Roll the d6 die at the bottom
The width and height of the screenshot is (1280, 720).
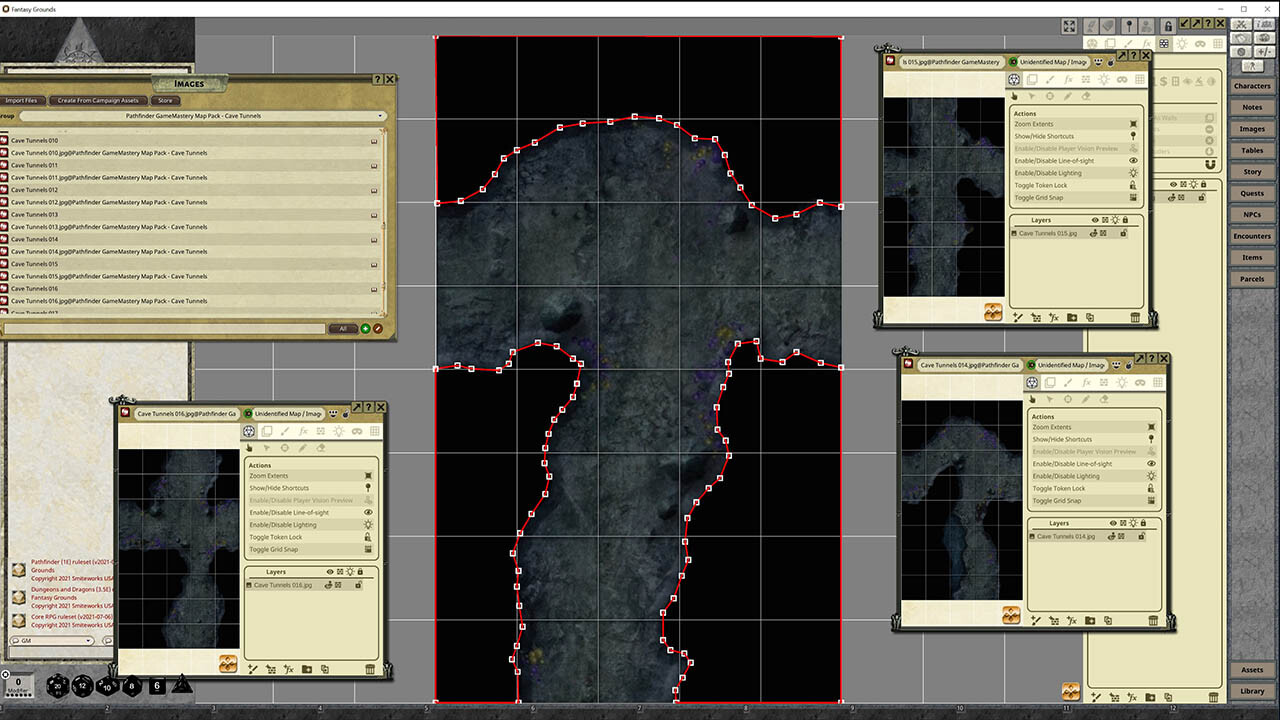[156, 686]
